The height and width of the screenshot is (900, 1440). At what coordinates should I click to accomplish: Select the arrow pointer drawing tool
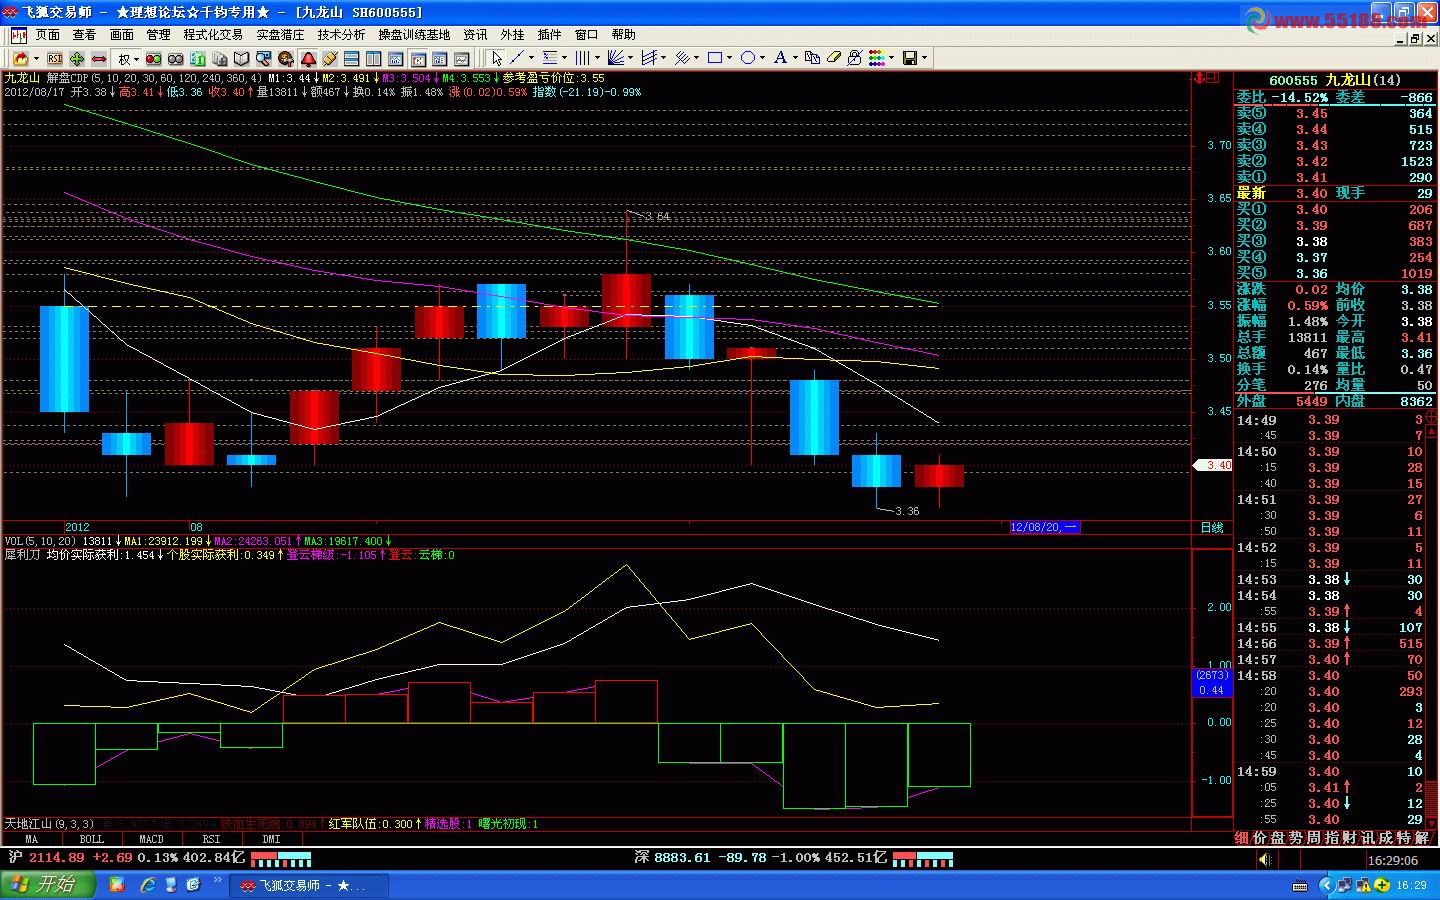(x=496, y=59)
